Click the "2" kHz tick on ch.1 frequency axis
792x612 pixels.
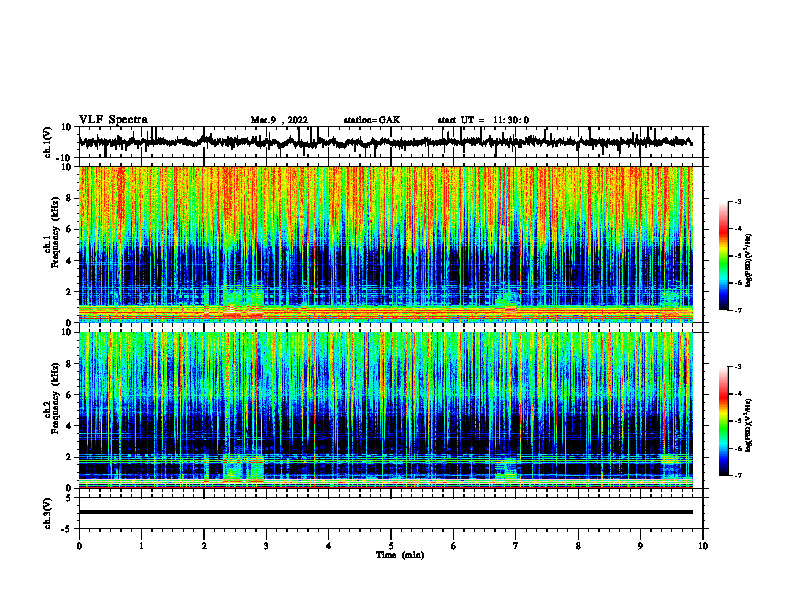tap(69, 292)
